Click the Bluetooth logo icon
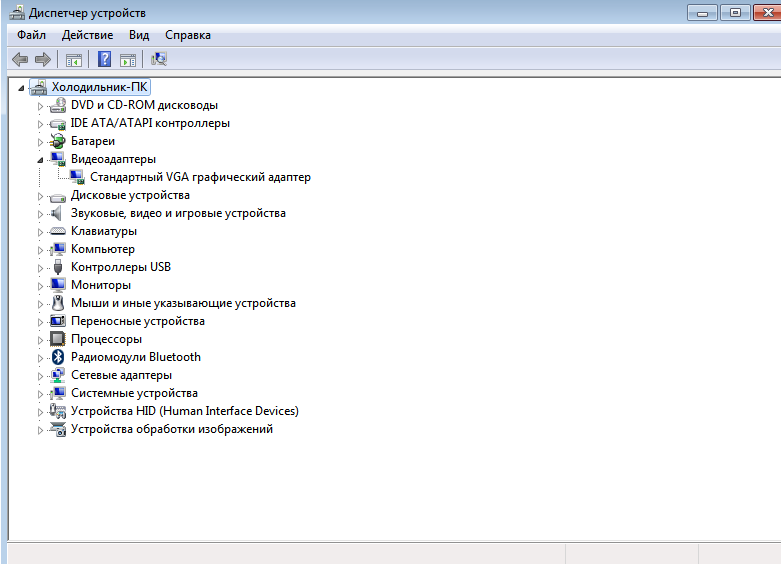 [x=58, y=357]
